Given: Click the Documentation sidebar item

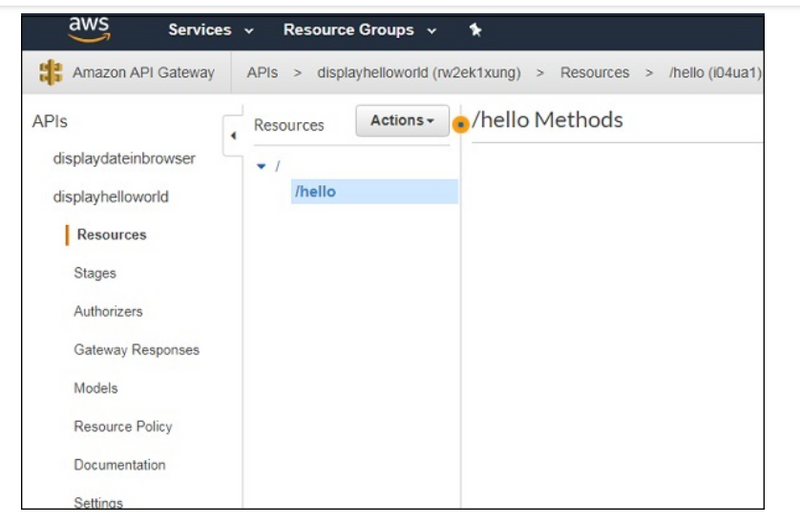Looking at the screenshot, I should [120, 465].
